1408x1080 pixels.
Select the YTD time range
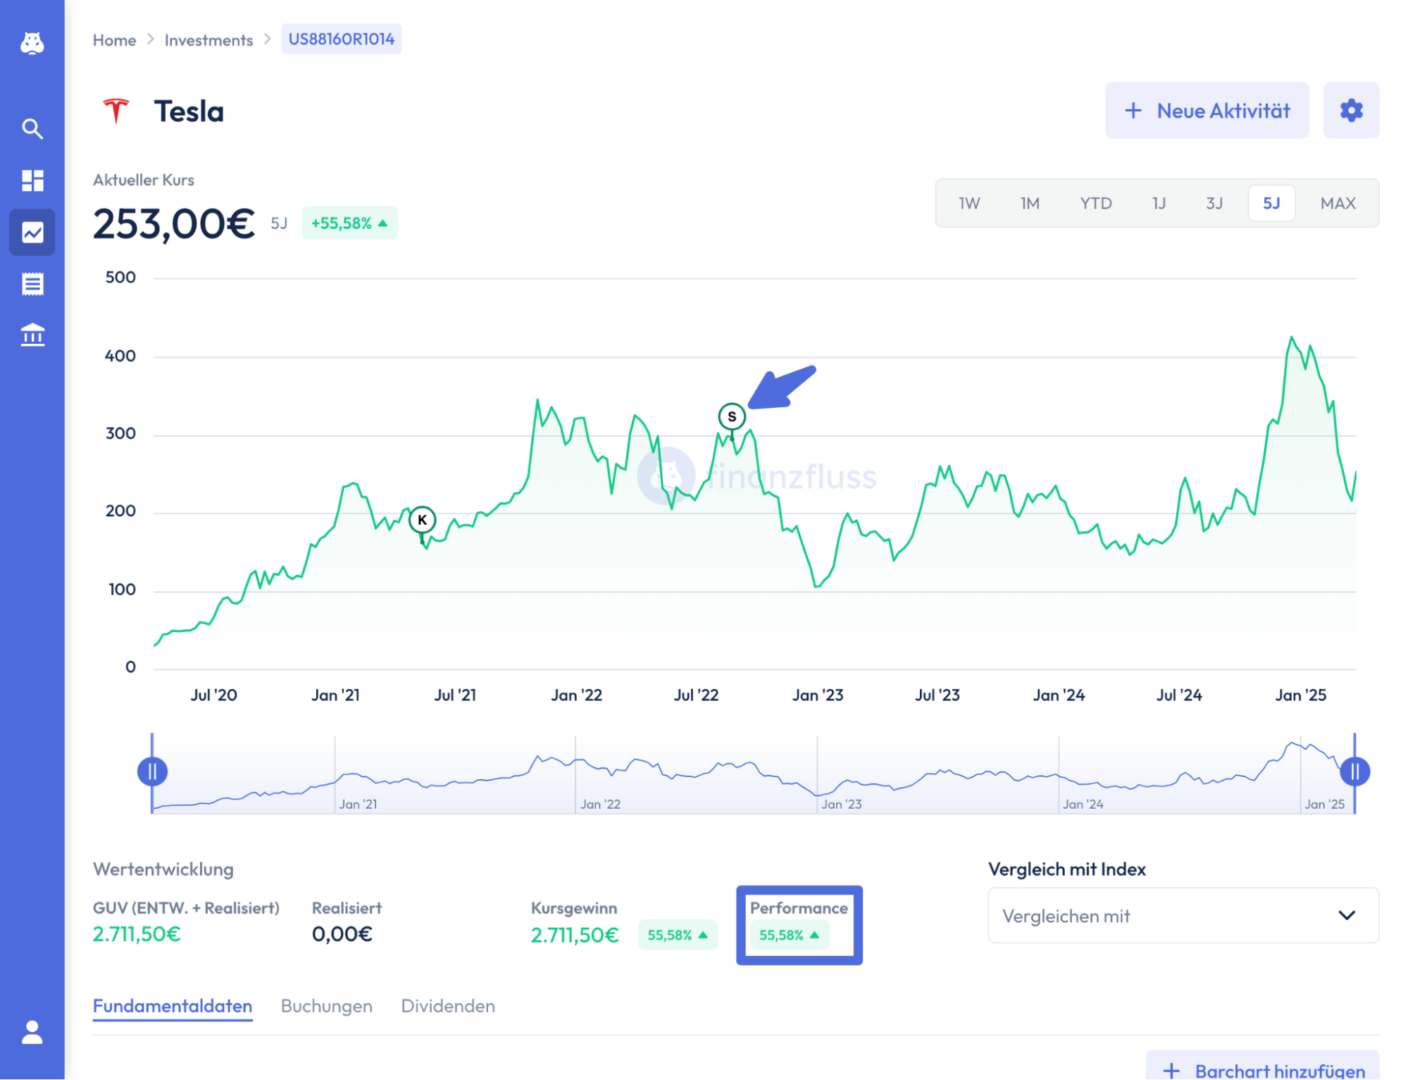point(1096,203)
